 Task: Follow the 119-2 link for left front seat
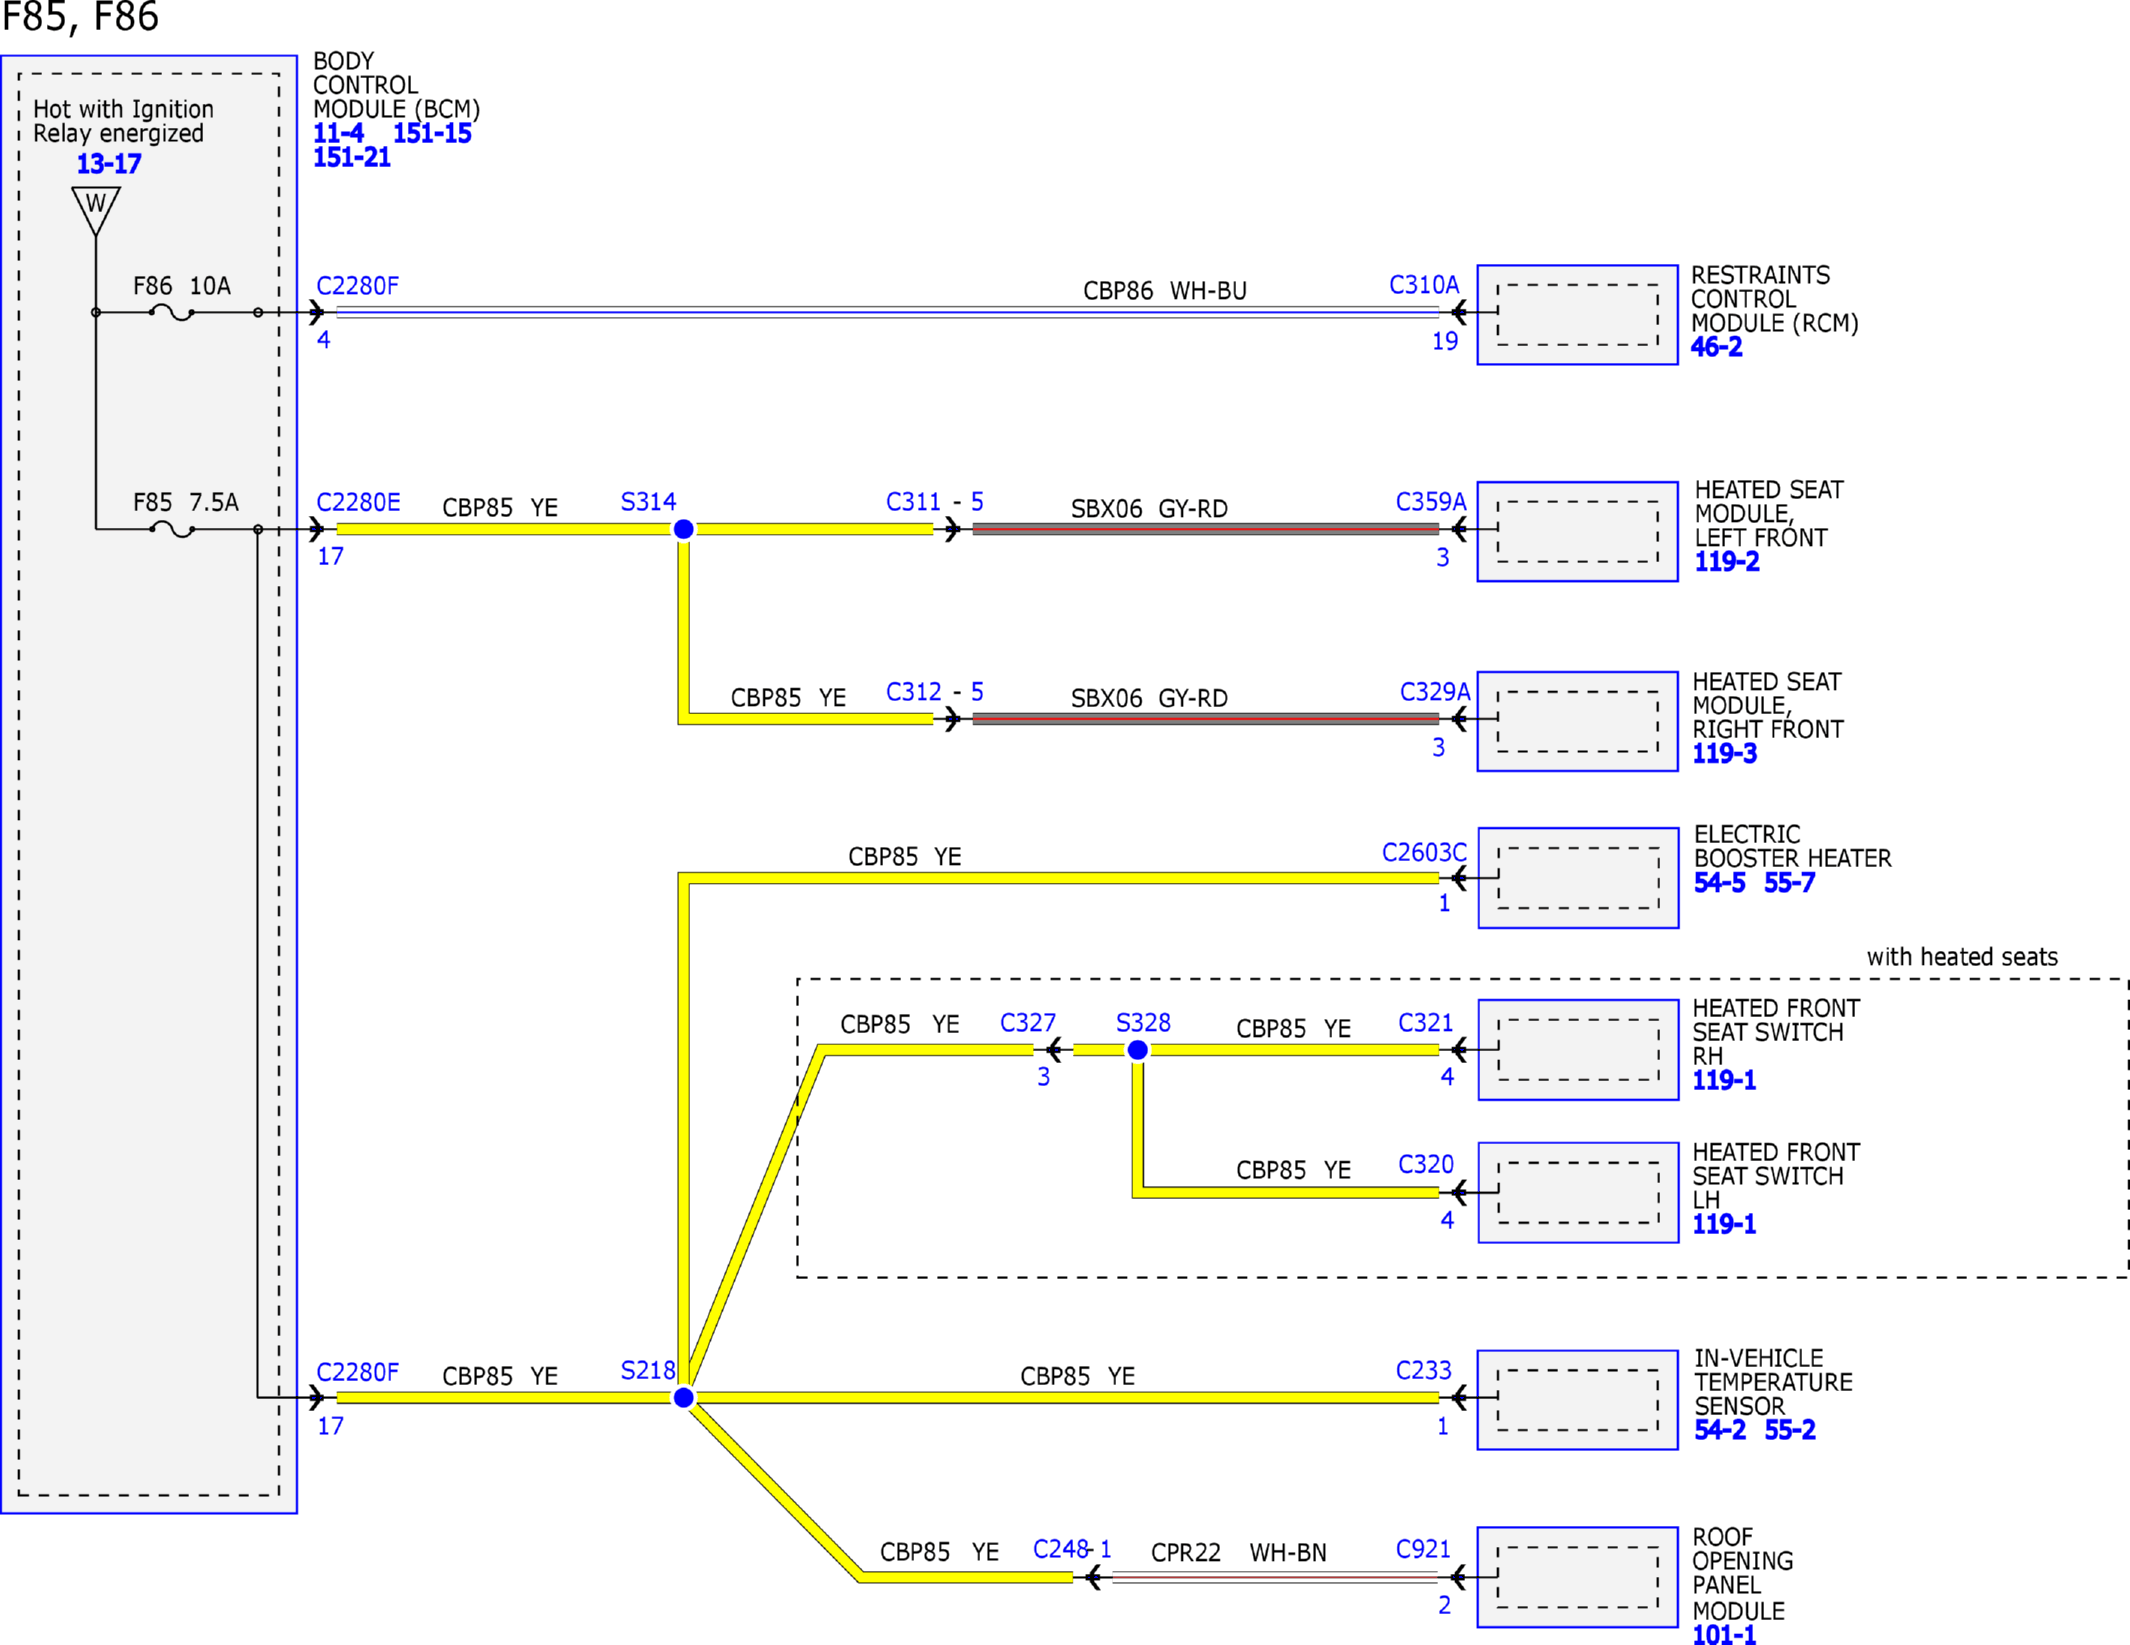click(1726, 562)
